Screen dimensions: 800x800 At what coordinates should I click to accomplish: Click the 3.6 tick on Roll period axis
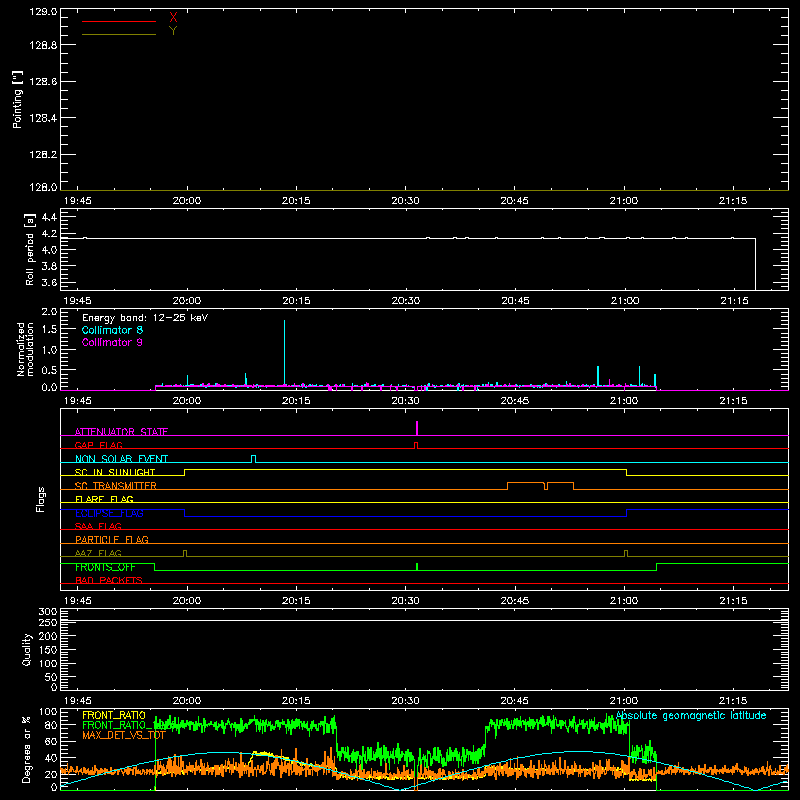(x=49, y=282)
